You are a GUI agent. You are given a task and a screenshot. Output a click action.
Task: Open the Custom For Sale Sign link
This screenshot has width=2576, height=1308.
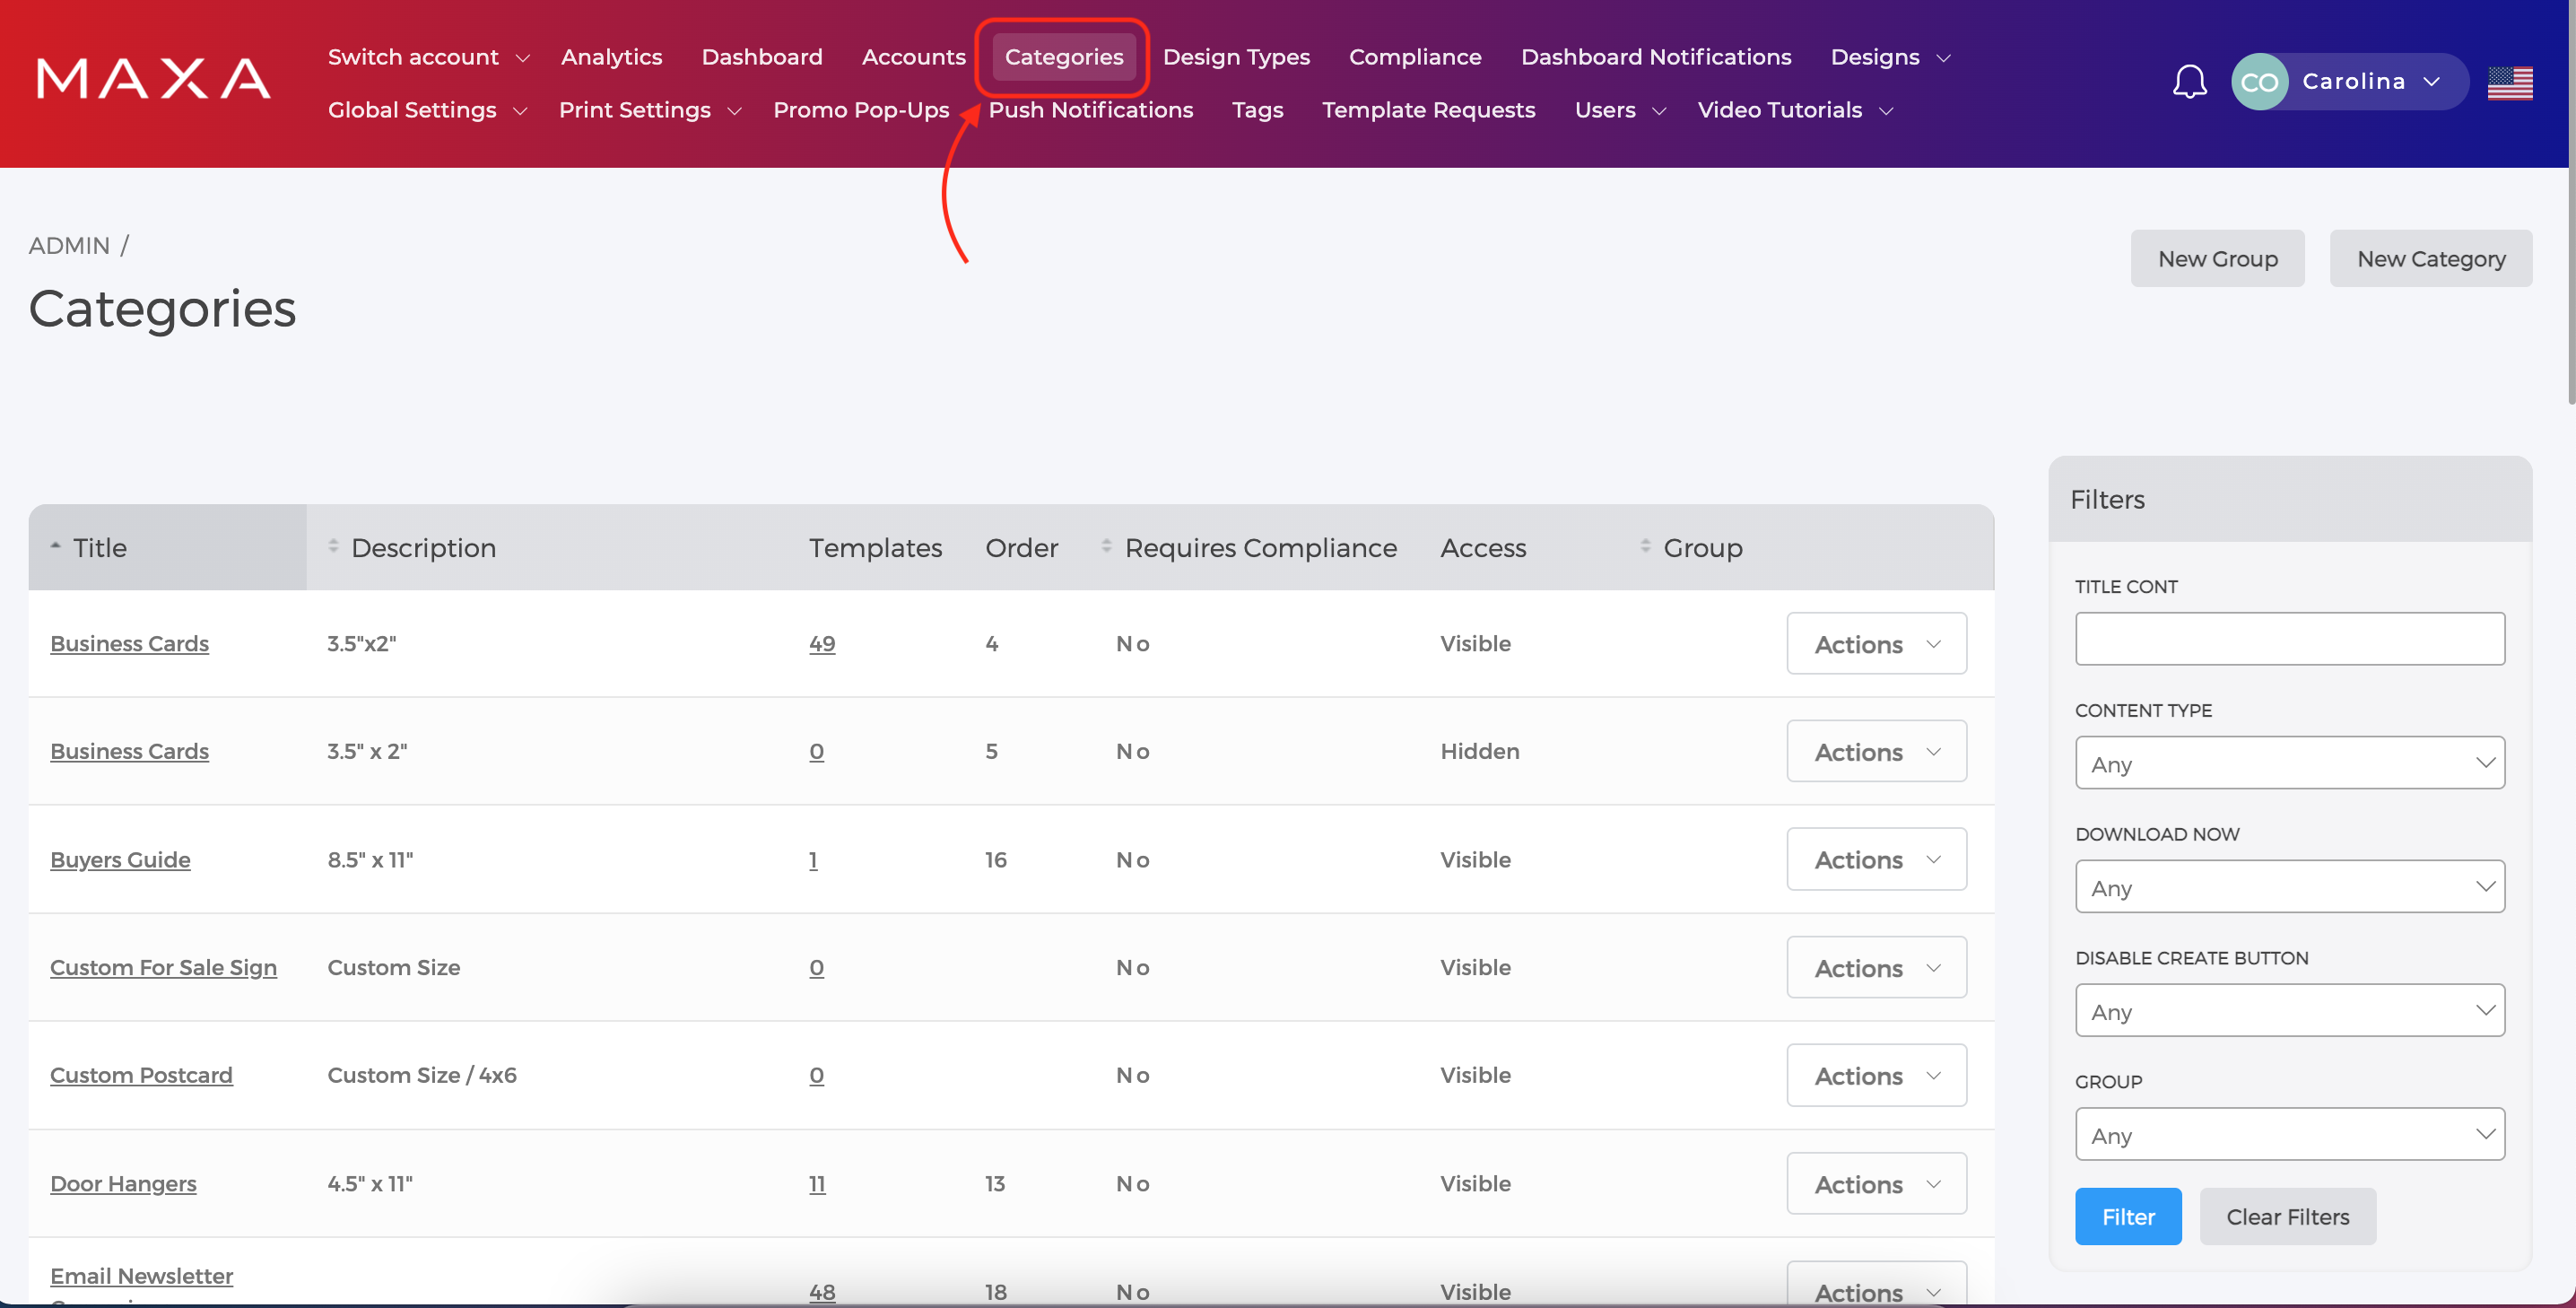(163, 967)
